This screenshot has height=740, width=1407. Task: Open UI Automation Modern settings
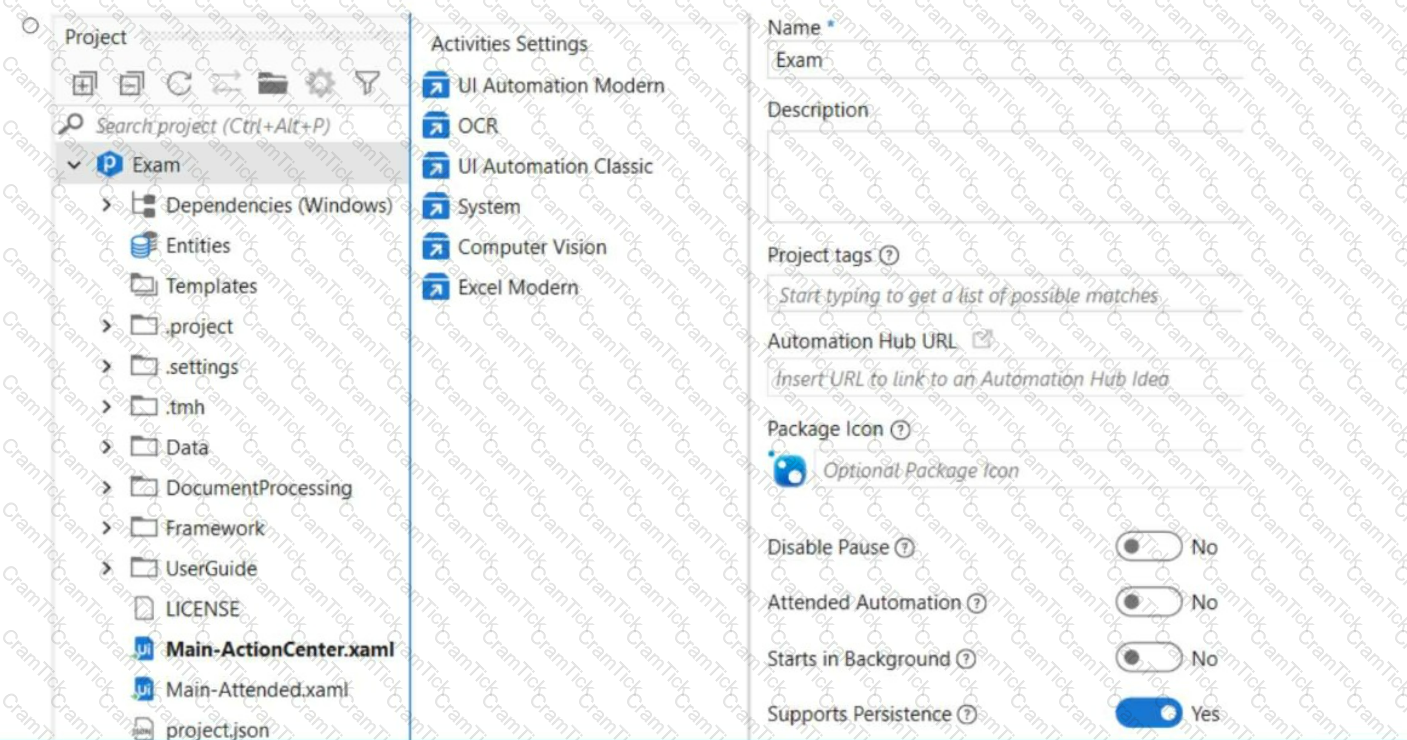[544, 86]
